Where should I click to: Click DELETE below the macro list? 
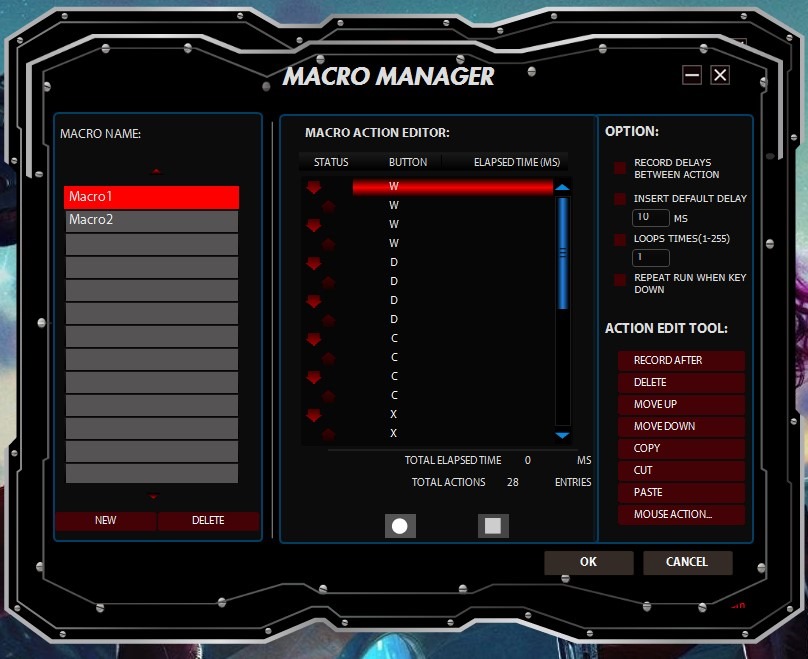point(208,520)
